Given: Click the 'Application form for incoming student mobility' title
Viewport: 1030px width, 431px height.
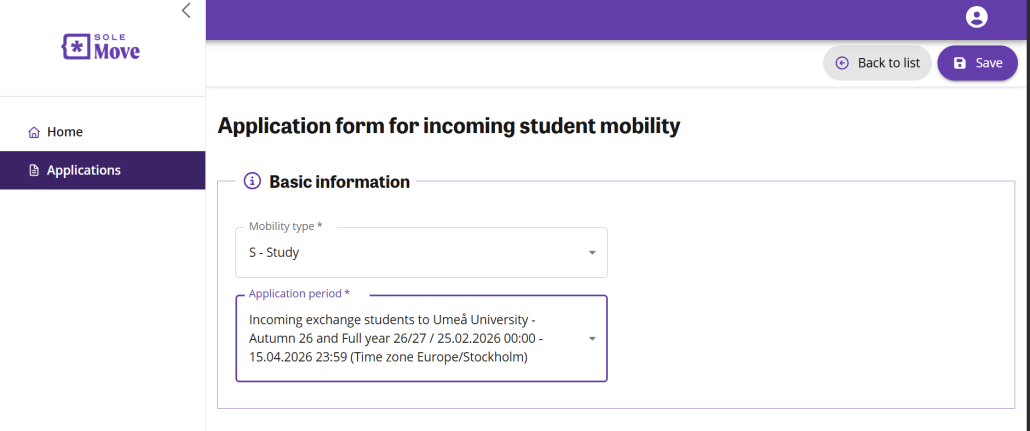Looking at the screenshot, I should (x=448, y=126).
